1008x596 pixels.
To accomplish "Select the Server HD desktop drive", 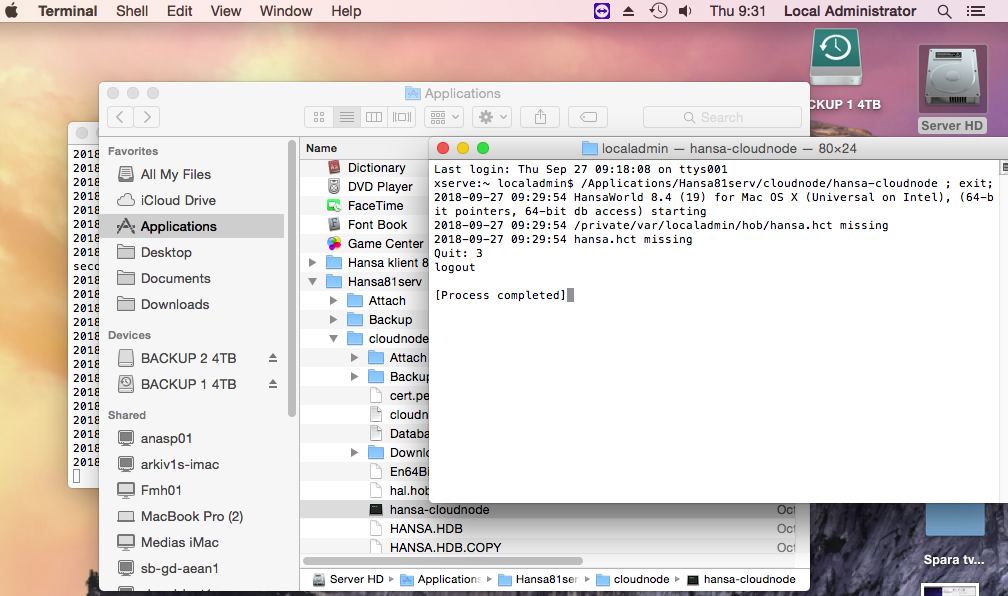I will [952, 89].
